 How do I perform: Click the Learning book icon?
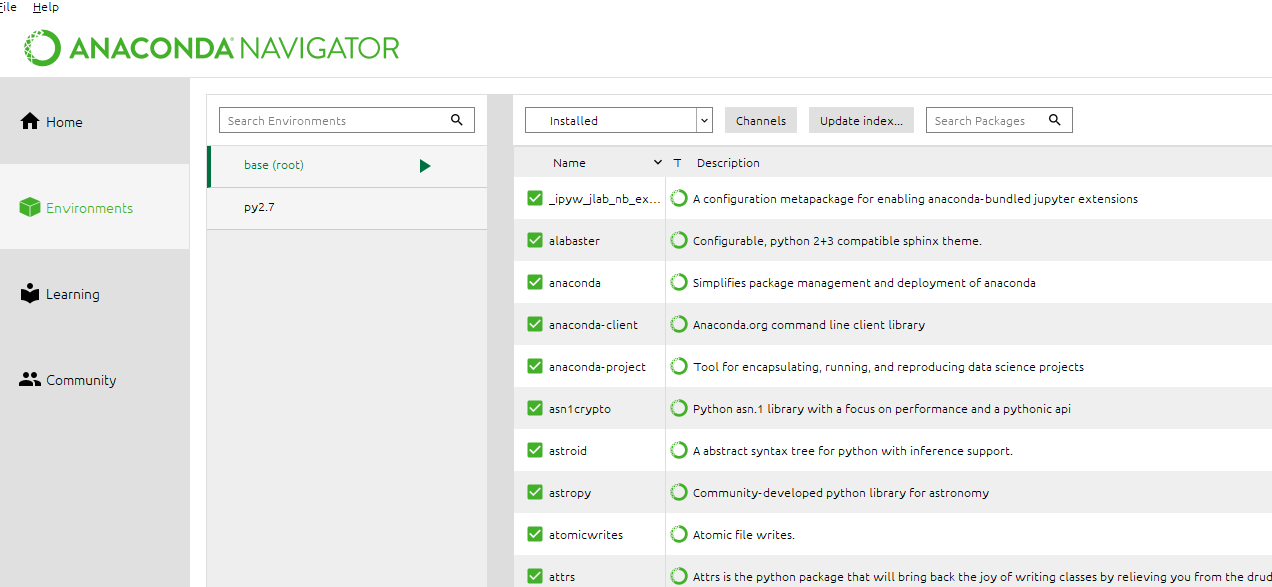30,293
